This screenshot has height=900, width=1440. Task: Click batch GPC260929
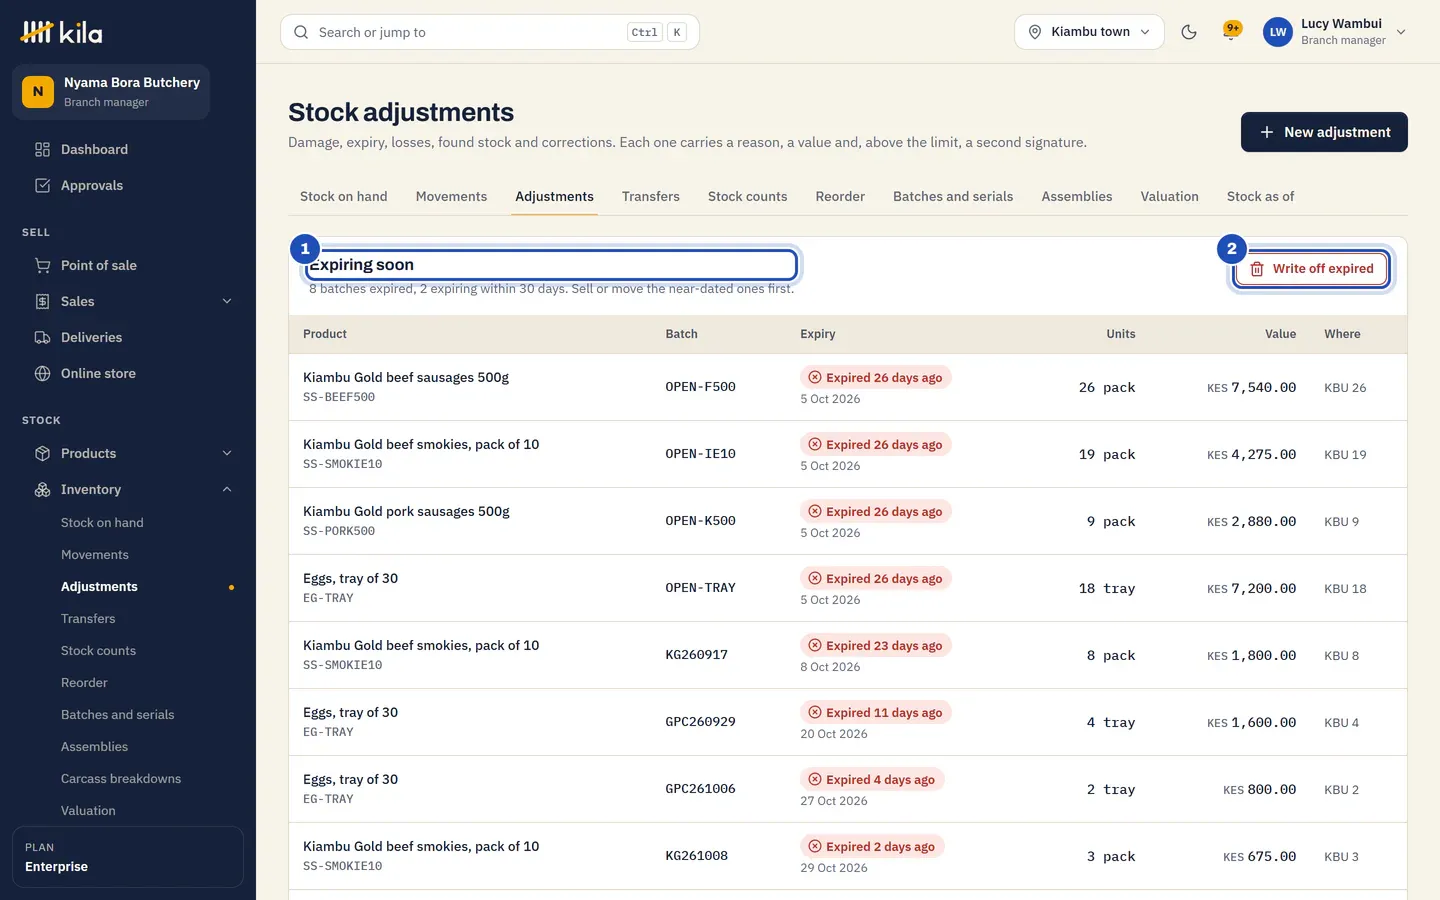coord(700,722)
